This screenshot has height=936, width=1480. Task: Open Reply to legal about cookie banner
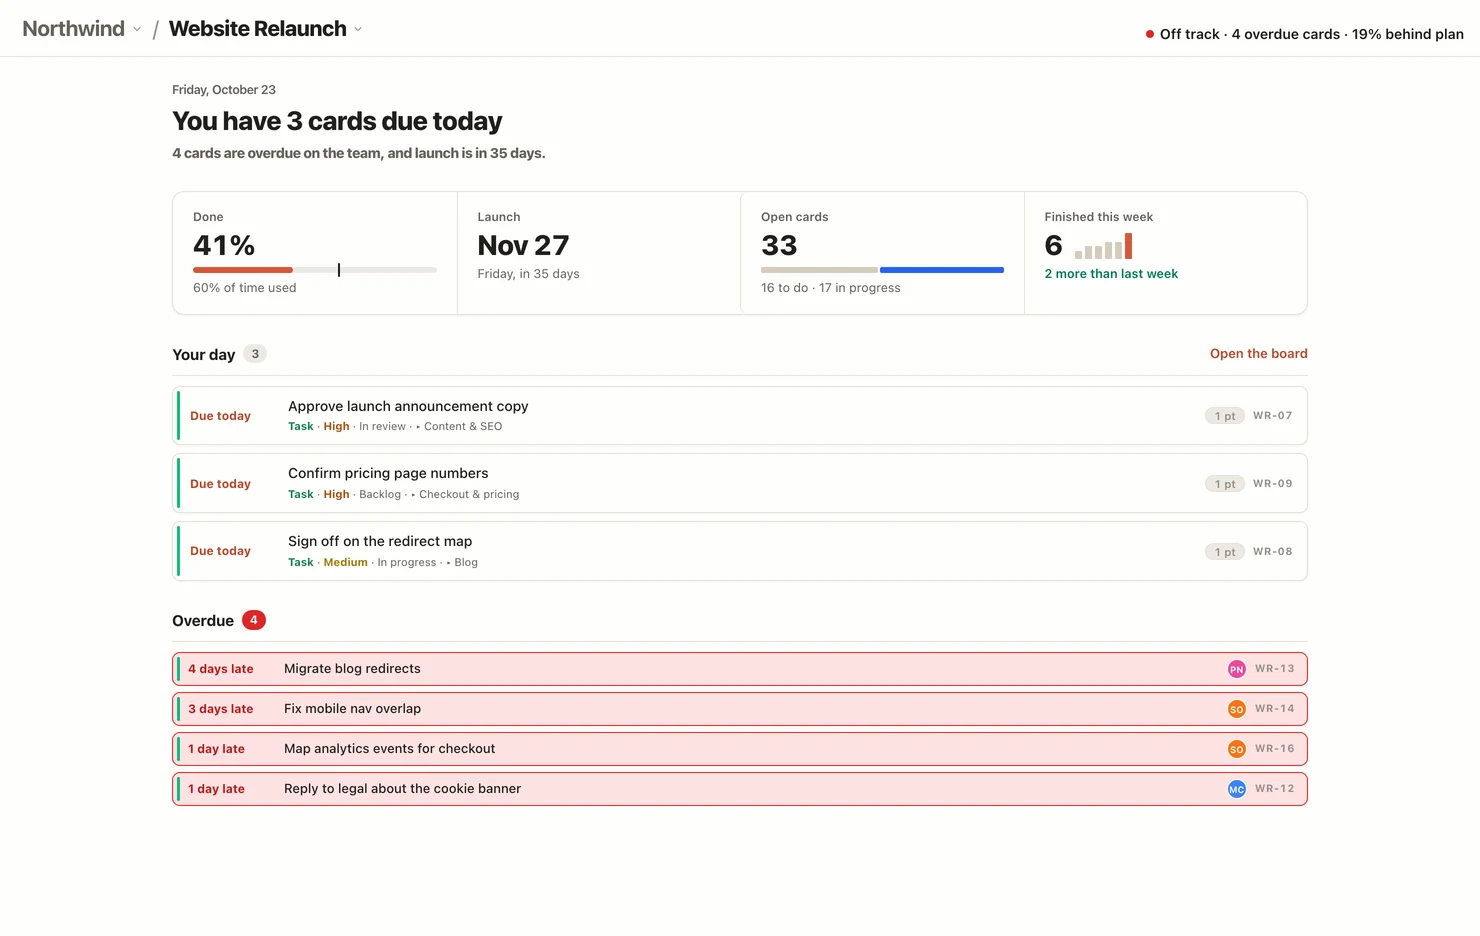[x=740, y=789]
